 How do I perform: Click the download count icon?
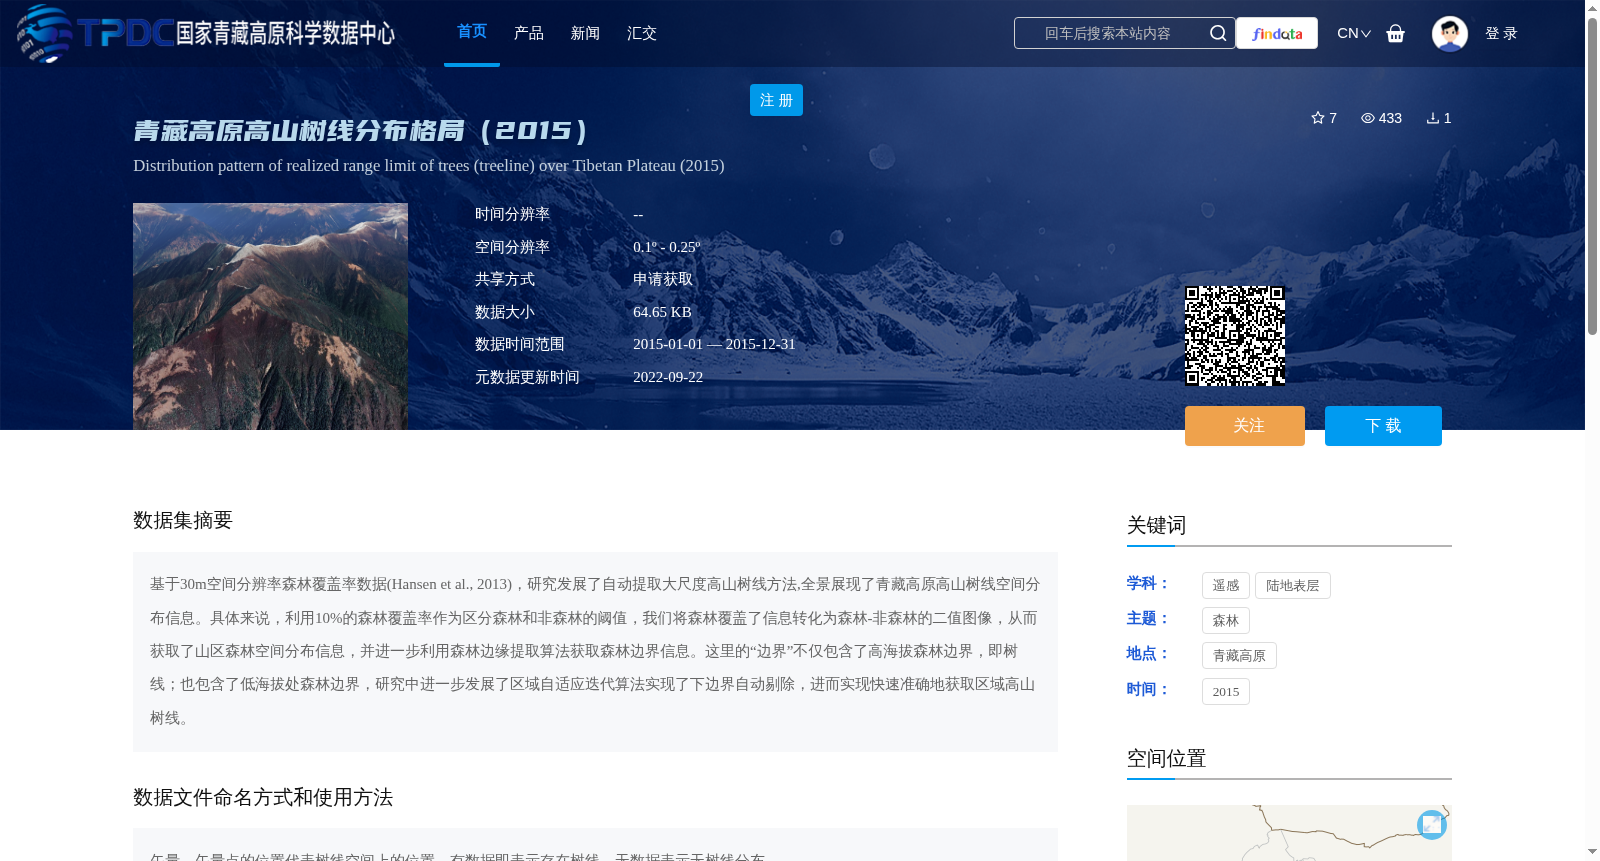tap(1433, 118)
